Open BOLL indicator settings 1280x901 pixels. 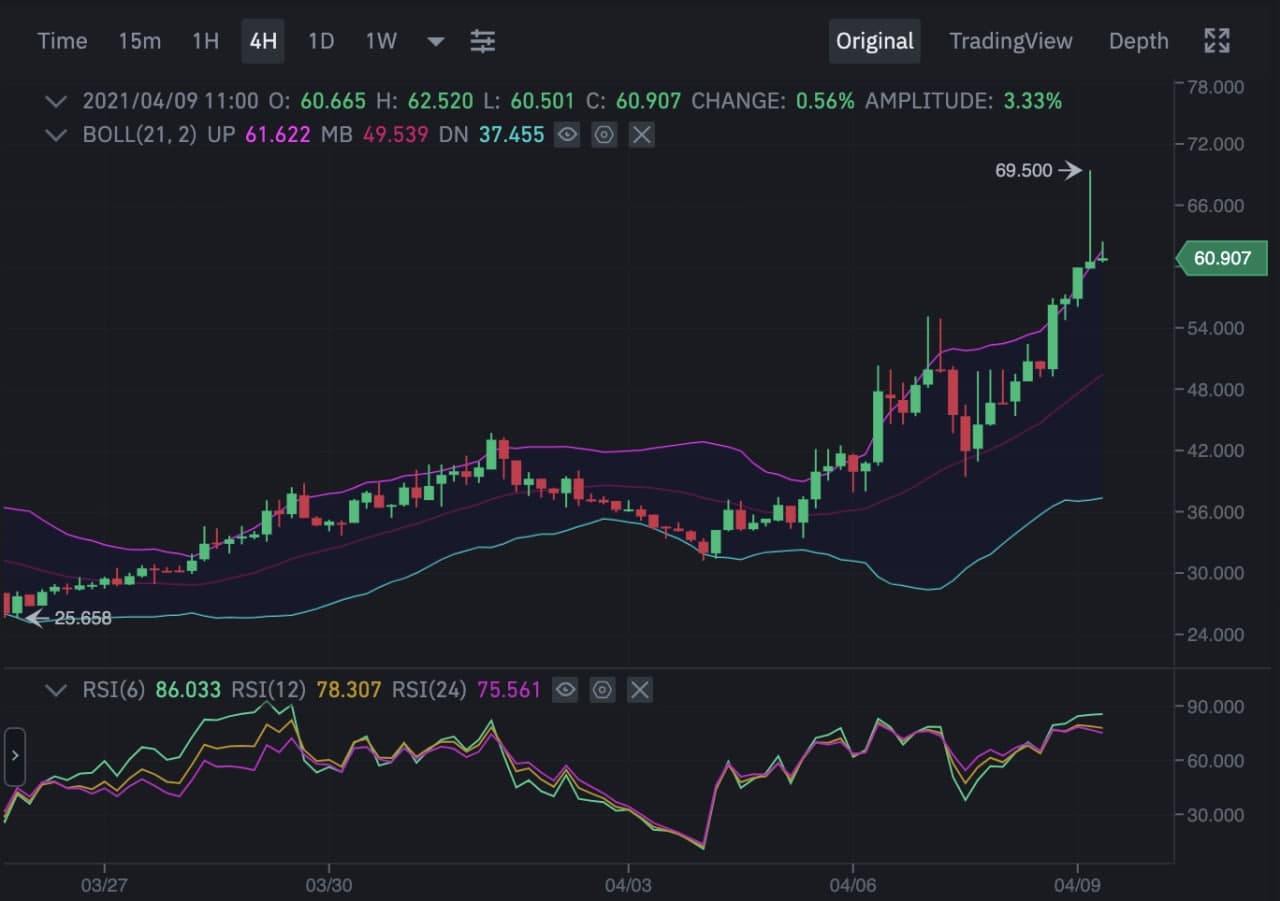click(604, 134)
